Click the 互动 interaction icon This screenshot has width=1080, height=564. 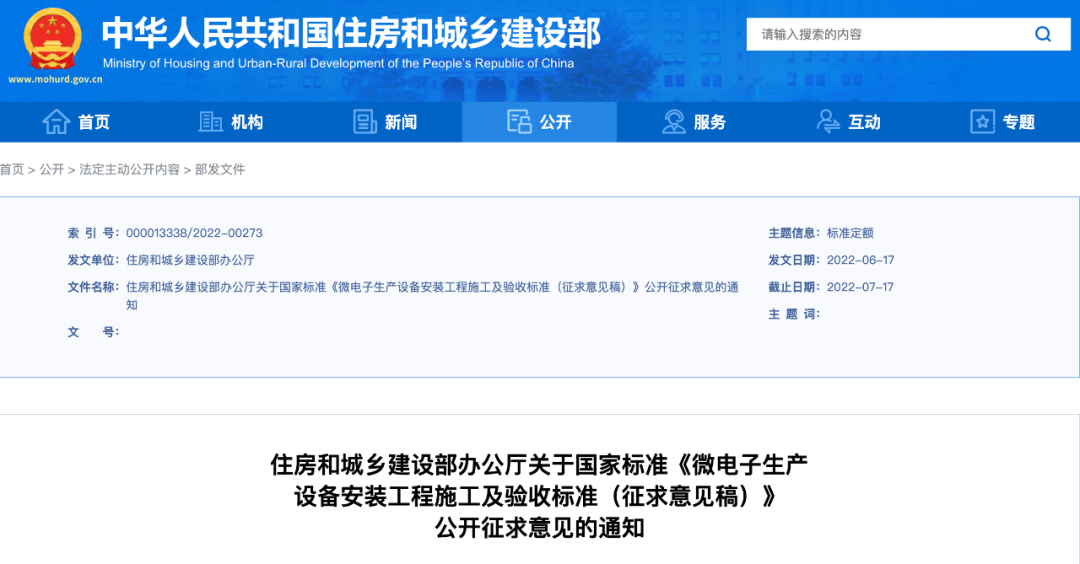828,122
